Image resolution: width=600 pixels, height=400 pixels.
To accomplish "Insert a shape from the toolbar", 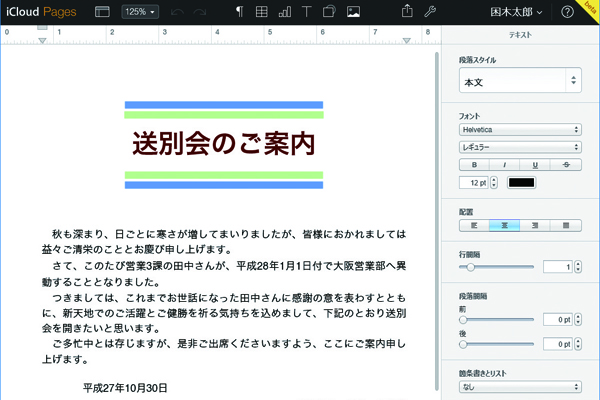I will pyautogui.click(x=330, y=12).
